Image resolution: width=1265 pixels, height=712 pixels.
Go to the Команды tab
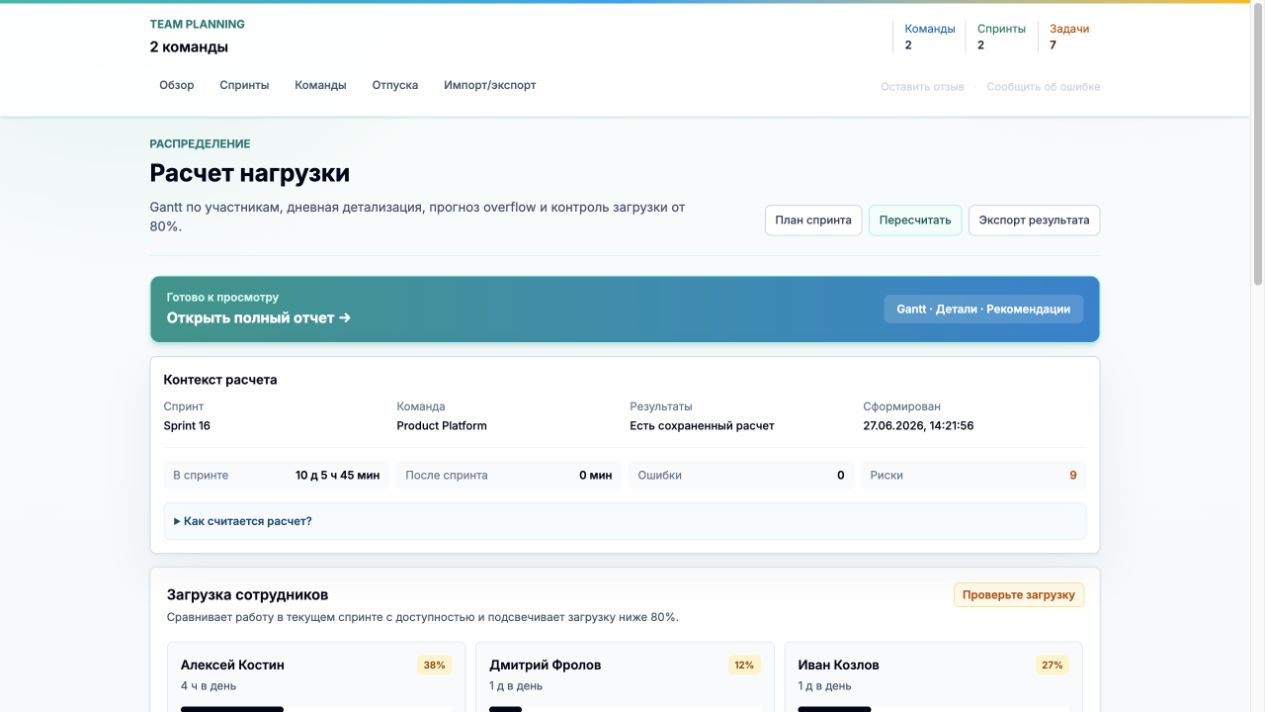pyautogui.click(x=320, y=85)
